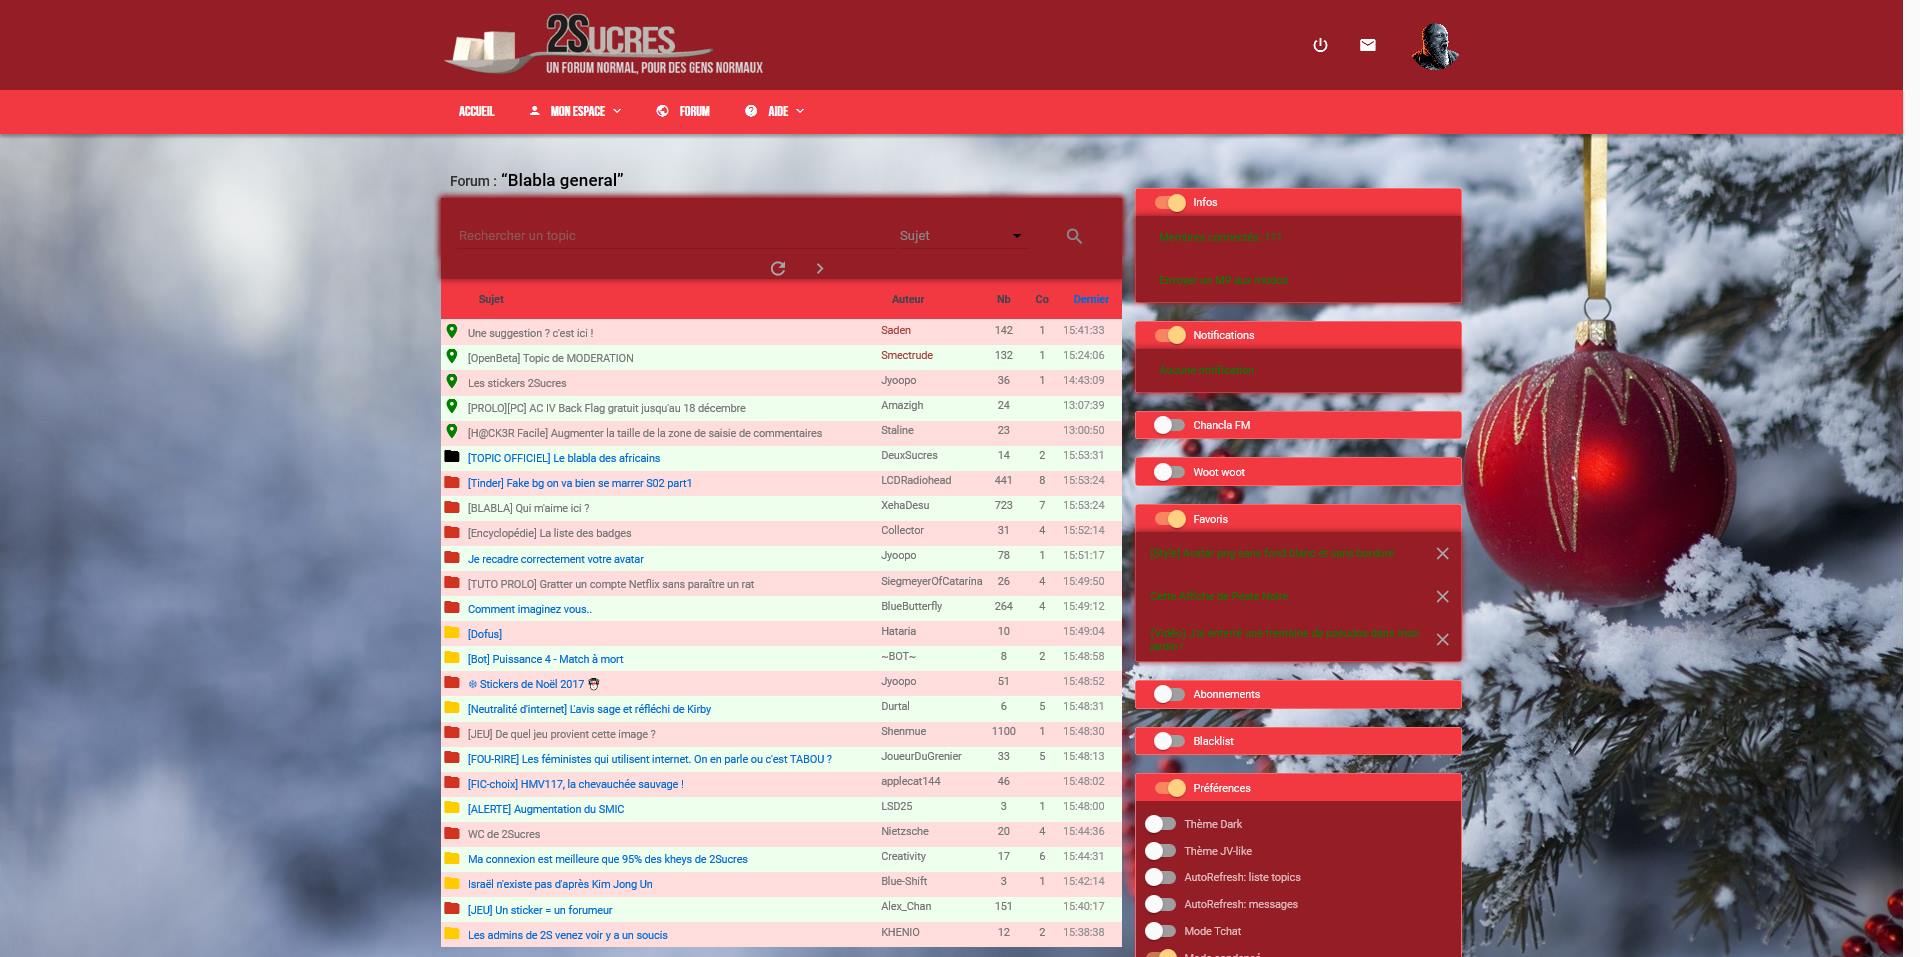This screenshot has height=957, width=1920.
Task: Go to next page with right chevron
Action: (x=820, y=268)
